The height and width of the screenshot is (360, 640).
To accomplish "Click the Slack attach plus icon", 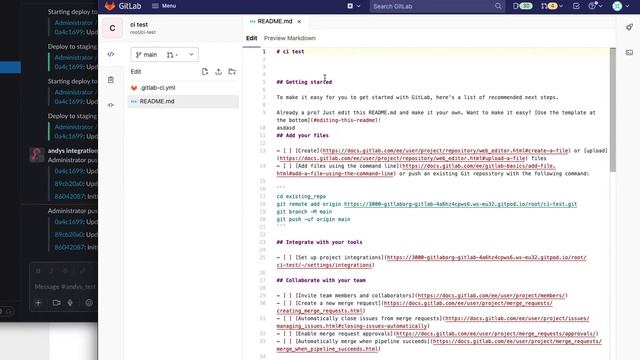I will point(38,303).
